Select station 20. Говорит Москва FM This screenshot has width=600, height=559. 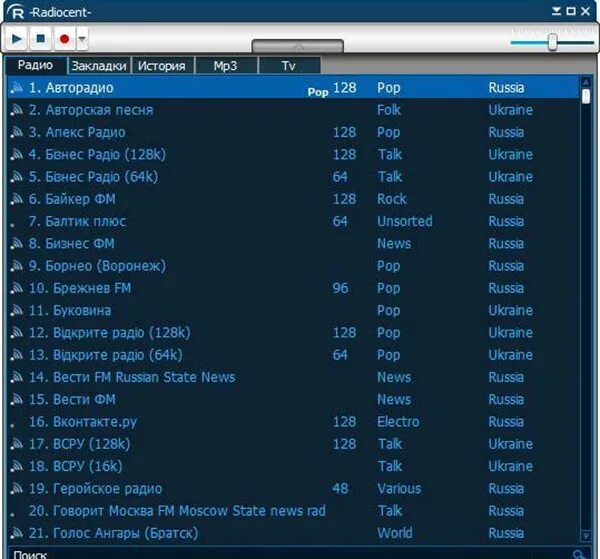coord(293,510)
